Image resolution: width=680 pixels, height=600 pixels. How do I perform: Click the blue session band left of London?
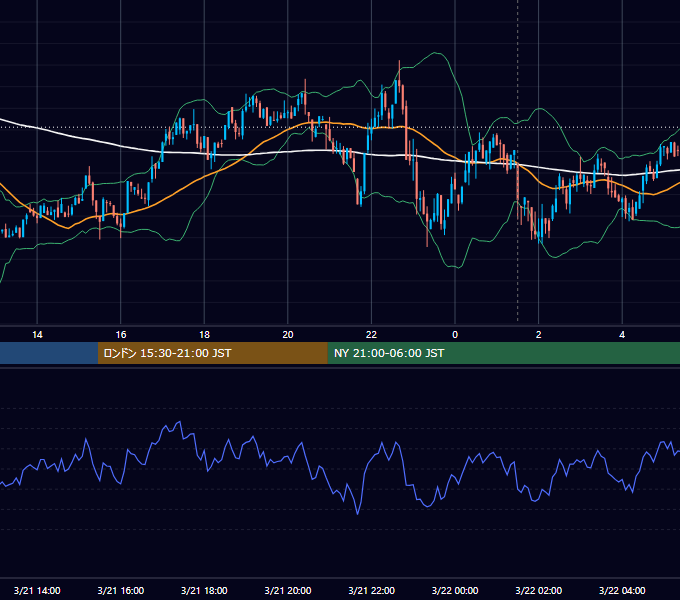(x=49, y=353)
